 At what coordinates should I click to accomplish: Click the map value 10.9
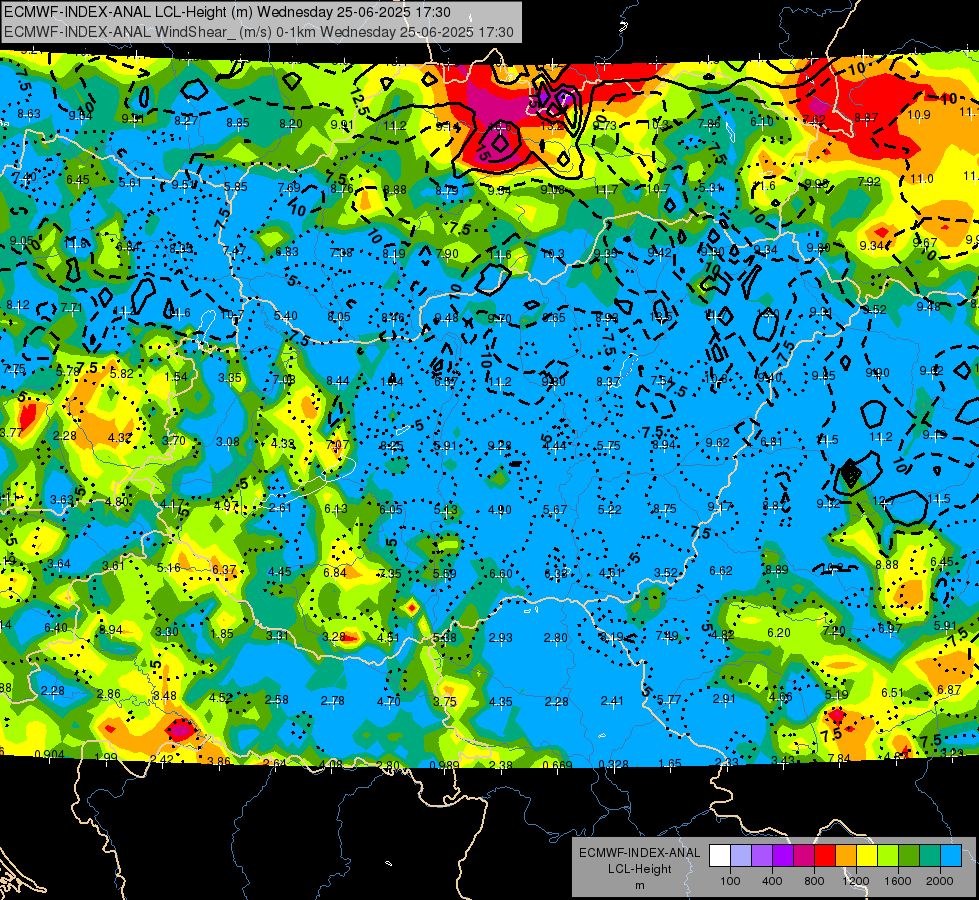[x=918, y=115]
